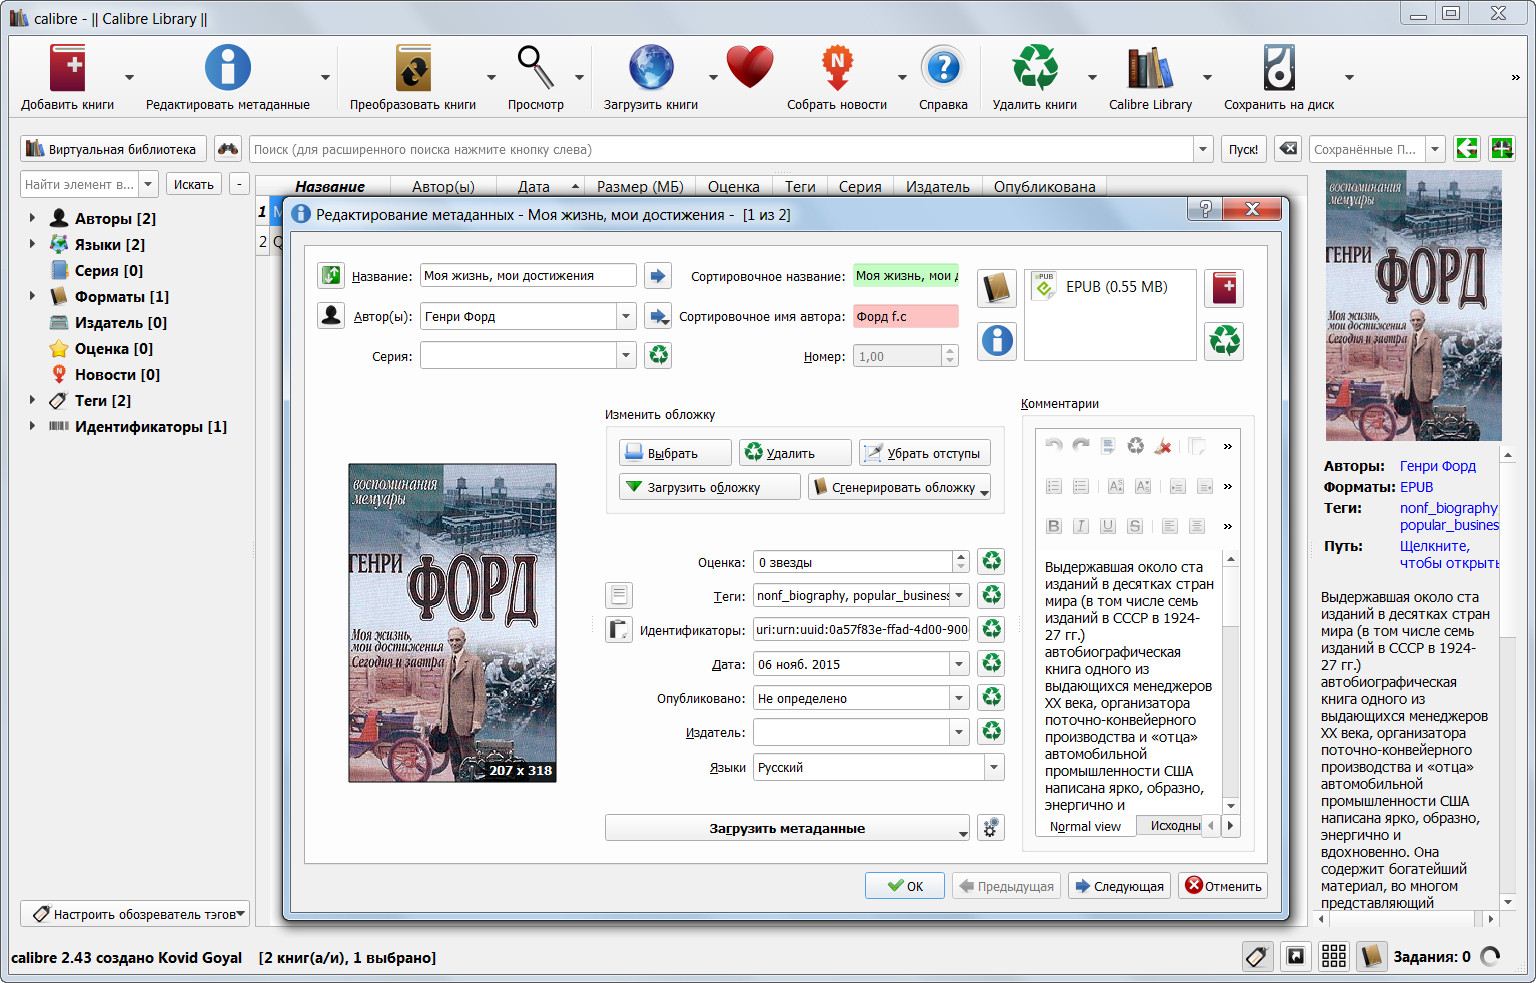Click the blue arrow next to Название field
The image size is (1536, 983).
657,275
